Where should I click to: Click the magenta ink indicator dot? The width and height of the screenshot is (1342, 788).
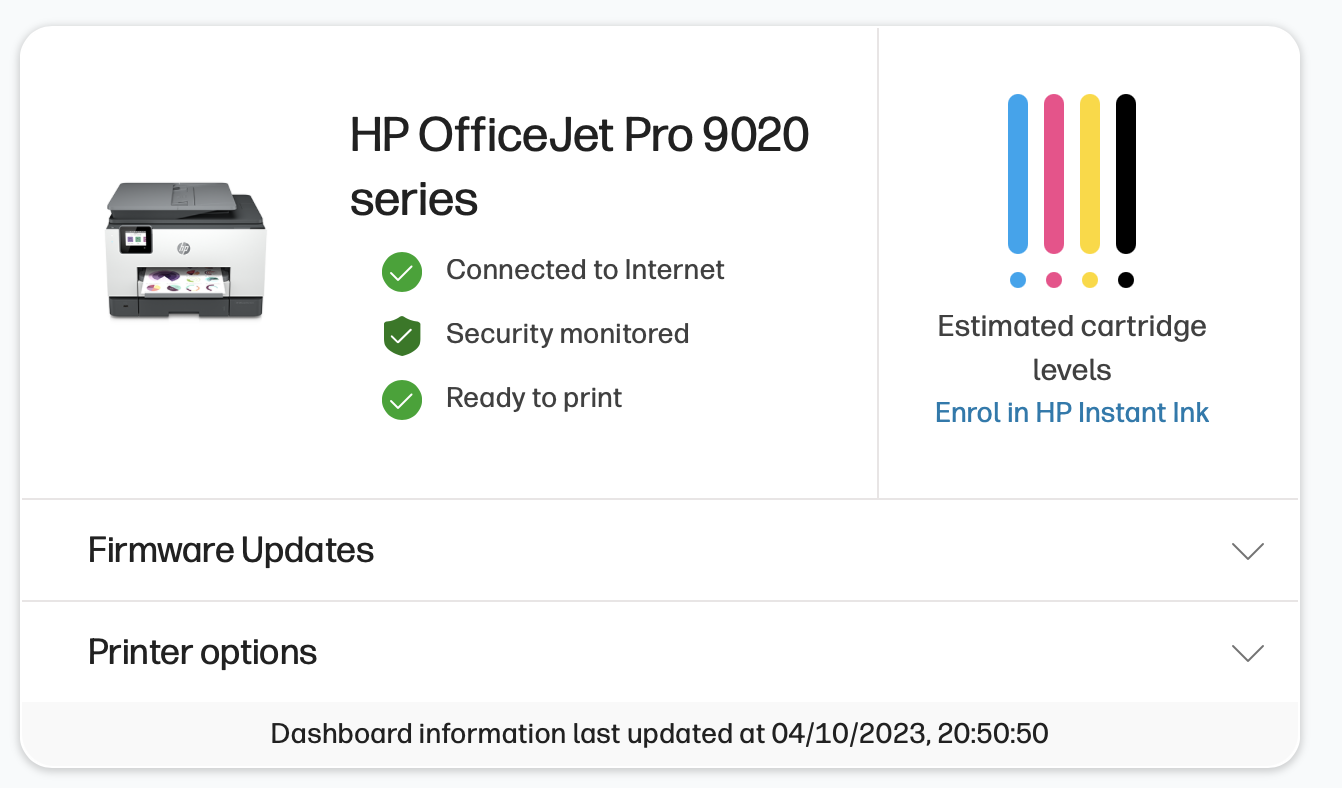tap(1053, 280)
